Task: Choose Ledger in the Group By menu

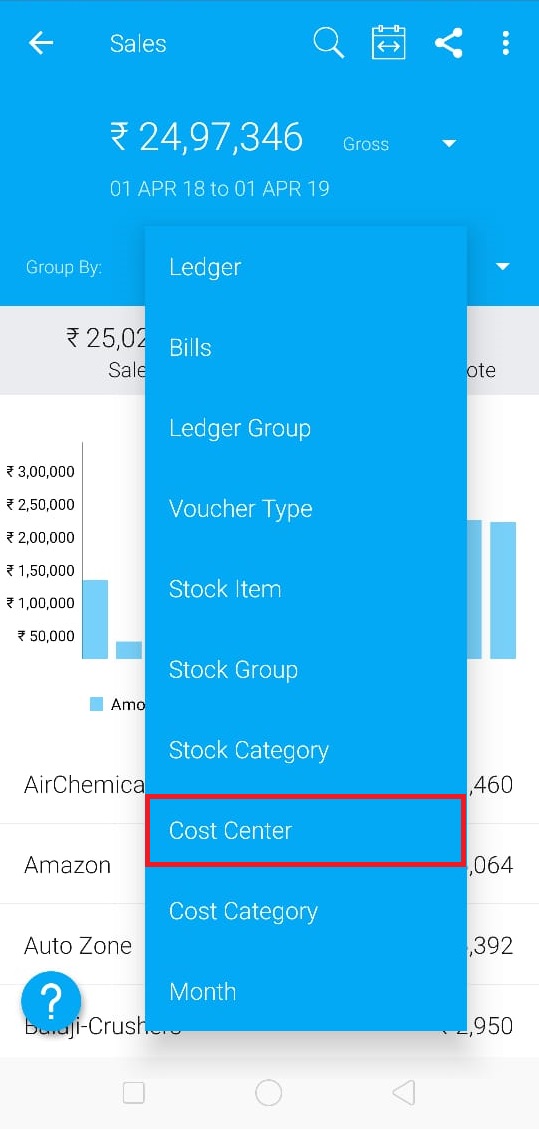Action: 305,267
